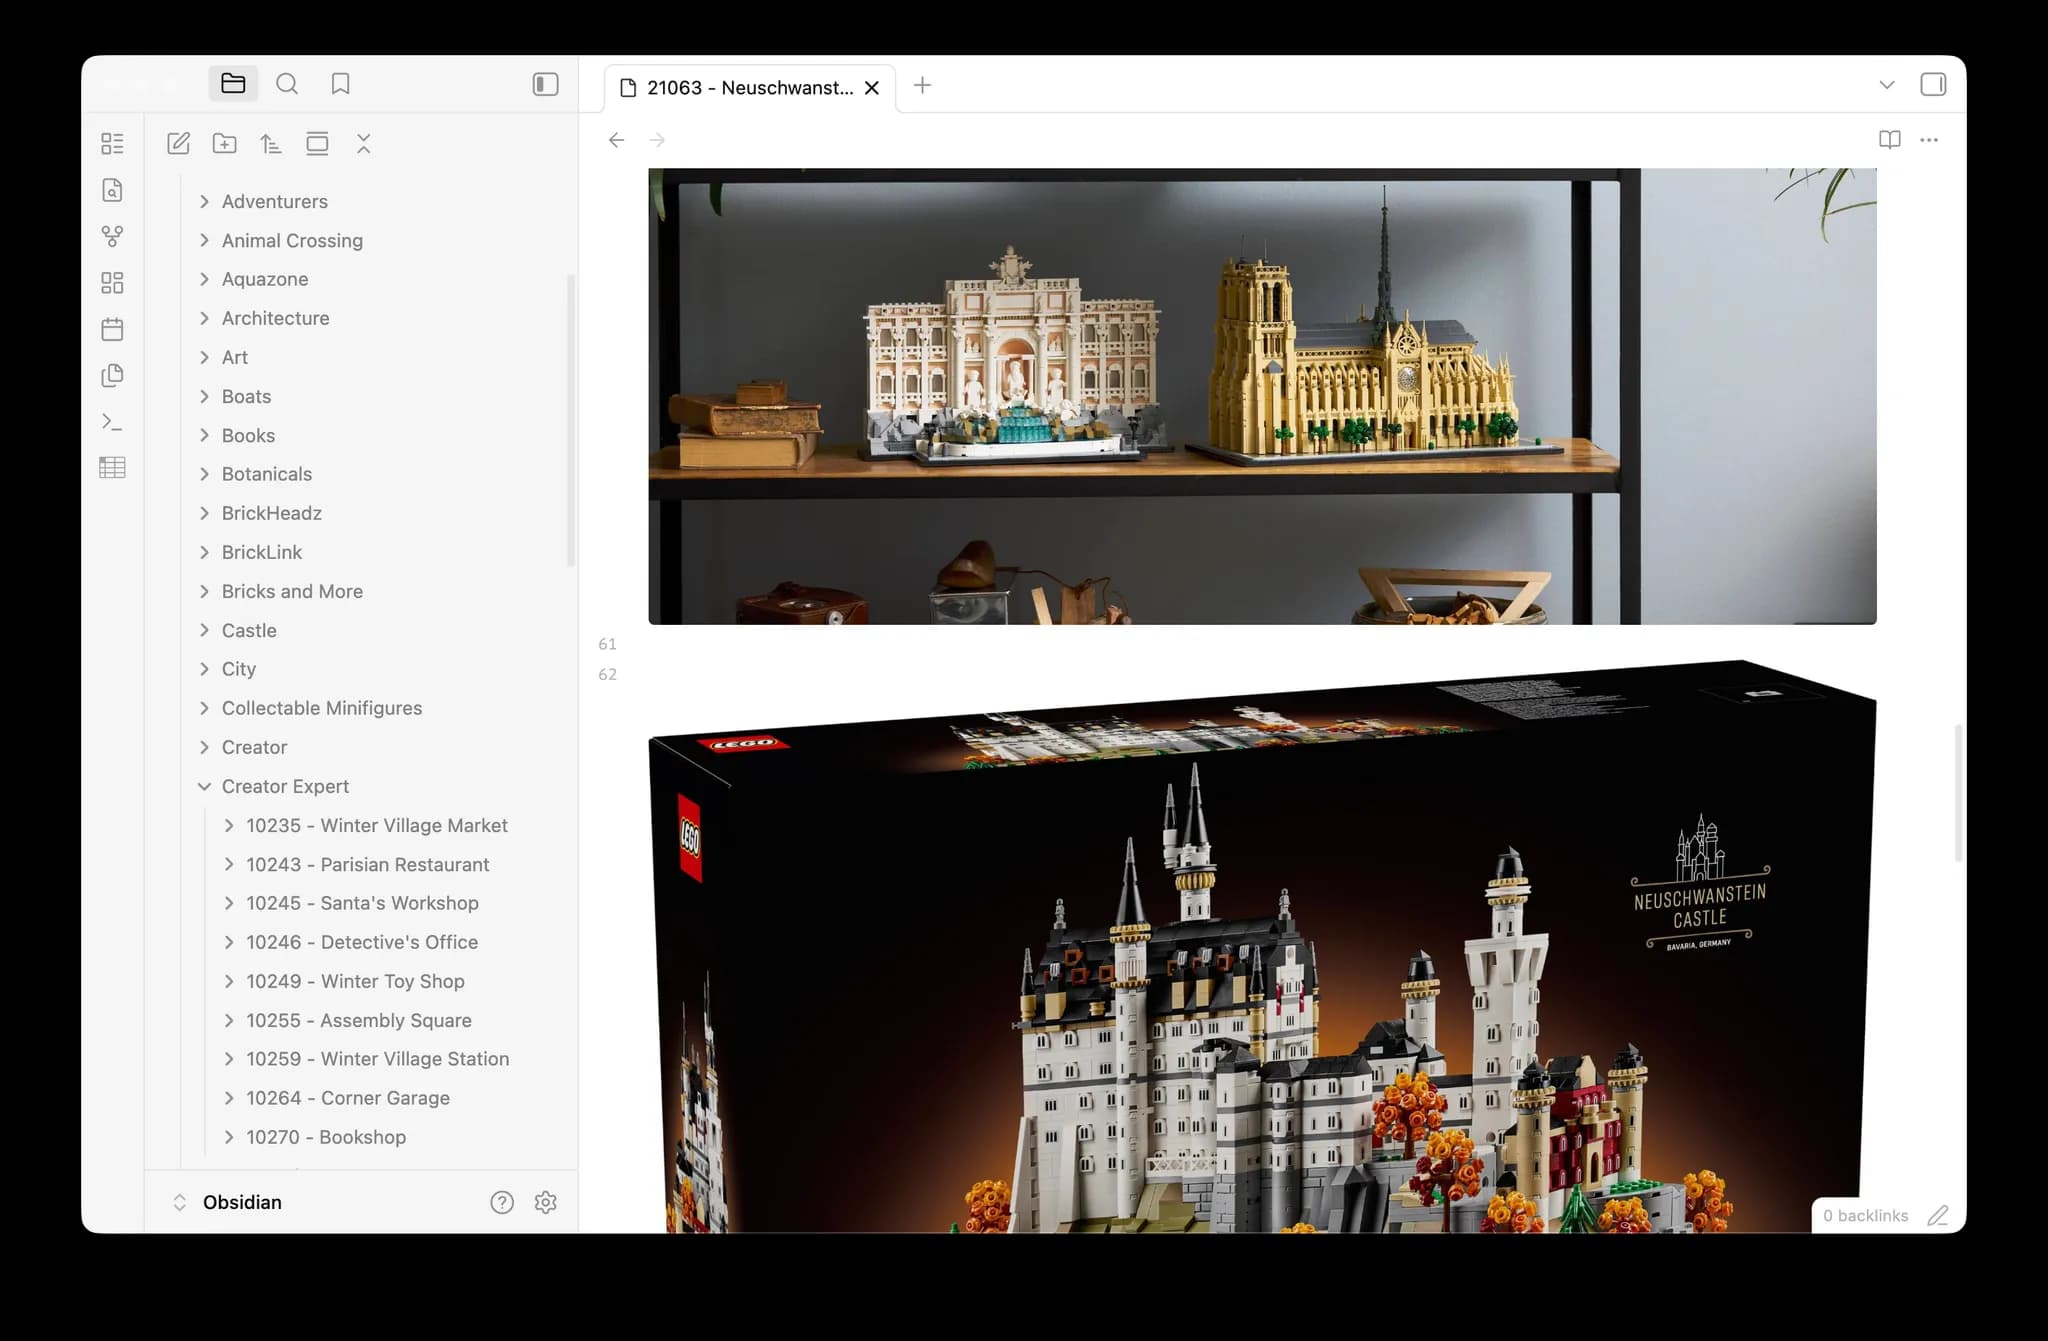Expand the Bricks and More folder
The width and height of the screenshot is (2048, 1341).
pyautogui.click(x=292, y=591)
